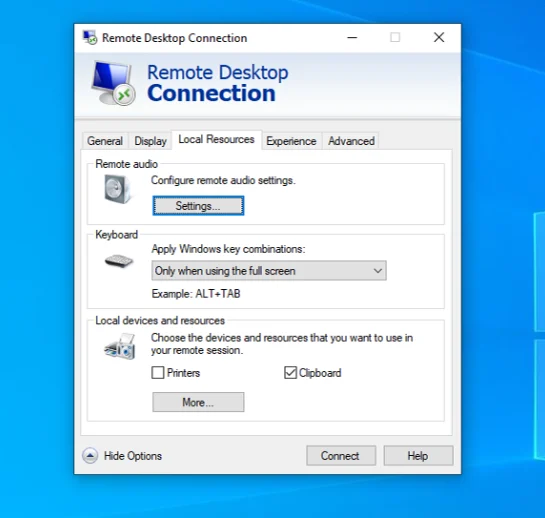545x518 pixels.
Task: Click the remote audio speaker icon
Action: coord(117,189)
